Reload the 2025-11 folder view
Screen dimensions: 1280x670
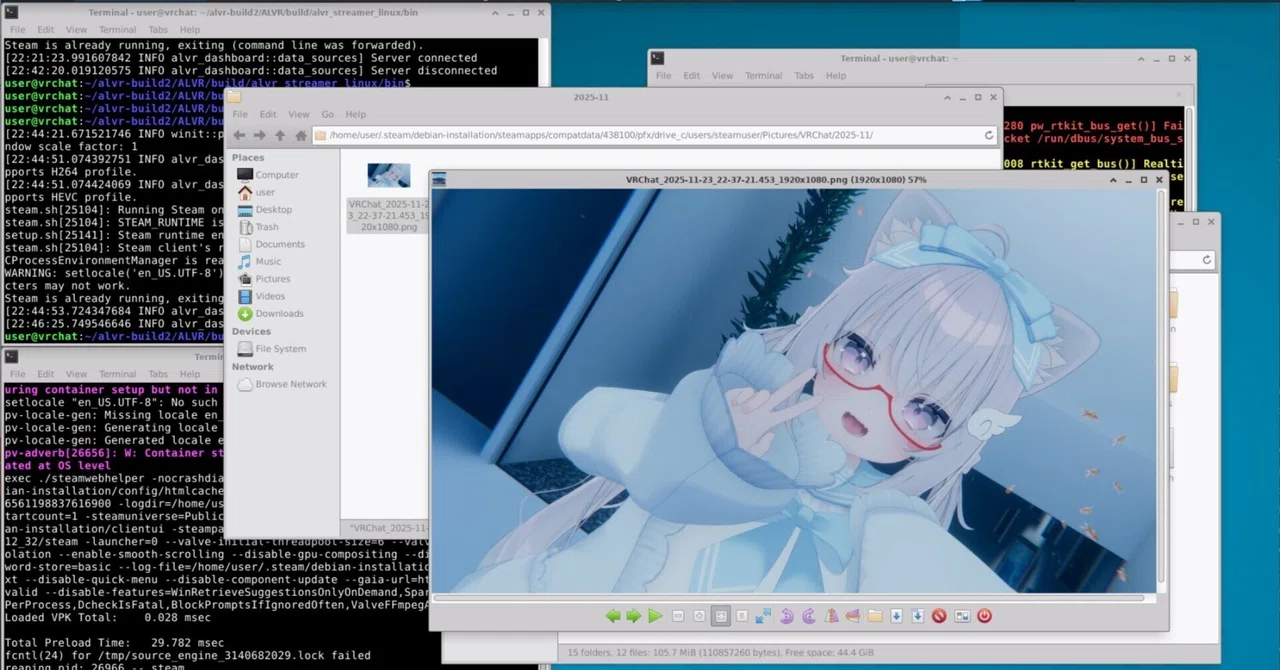coord(989,135)
